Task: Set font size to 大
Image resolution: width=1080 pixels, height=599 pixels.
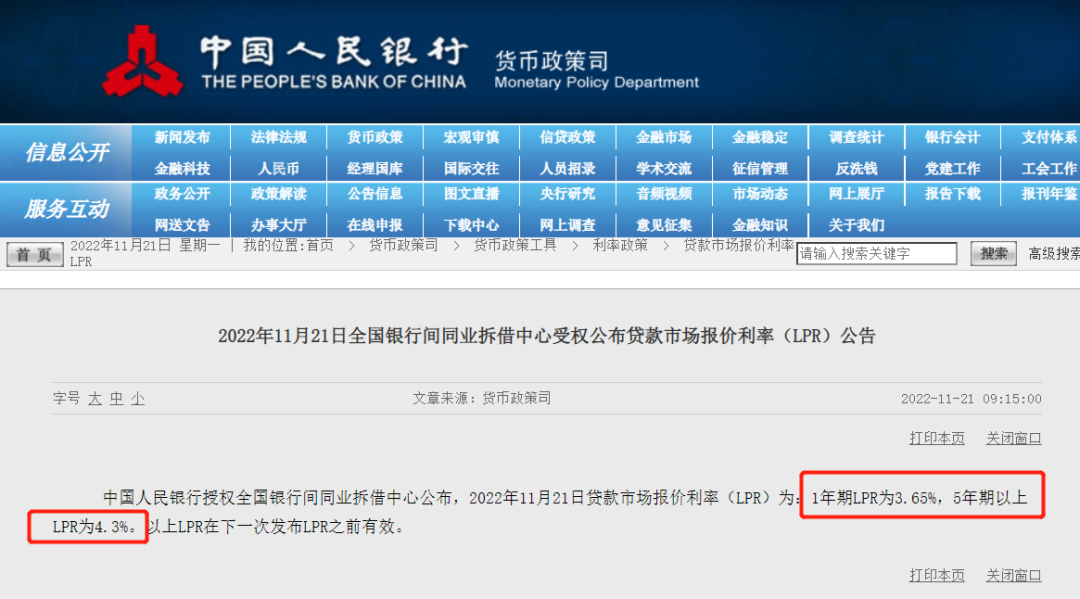Action: coord(95,399)
